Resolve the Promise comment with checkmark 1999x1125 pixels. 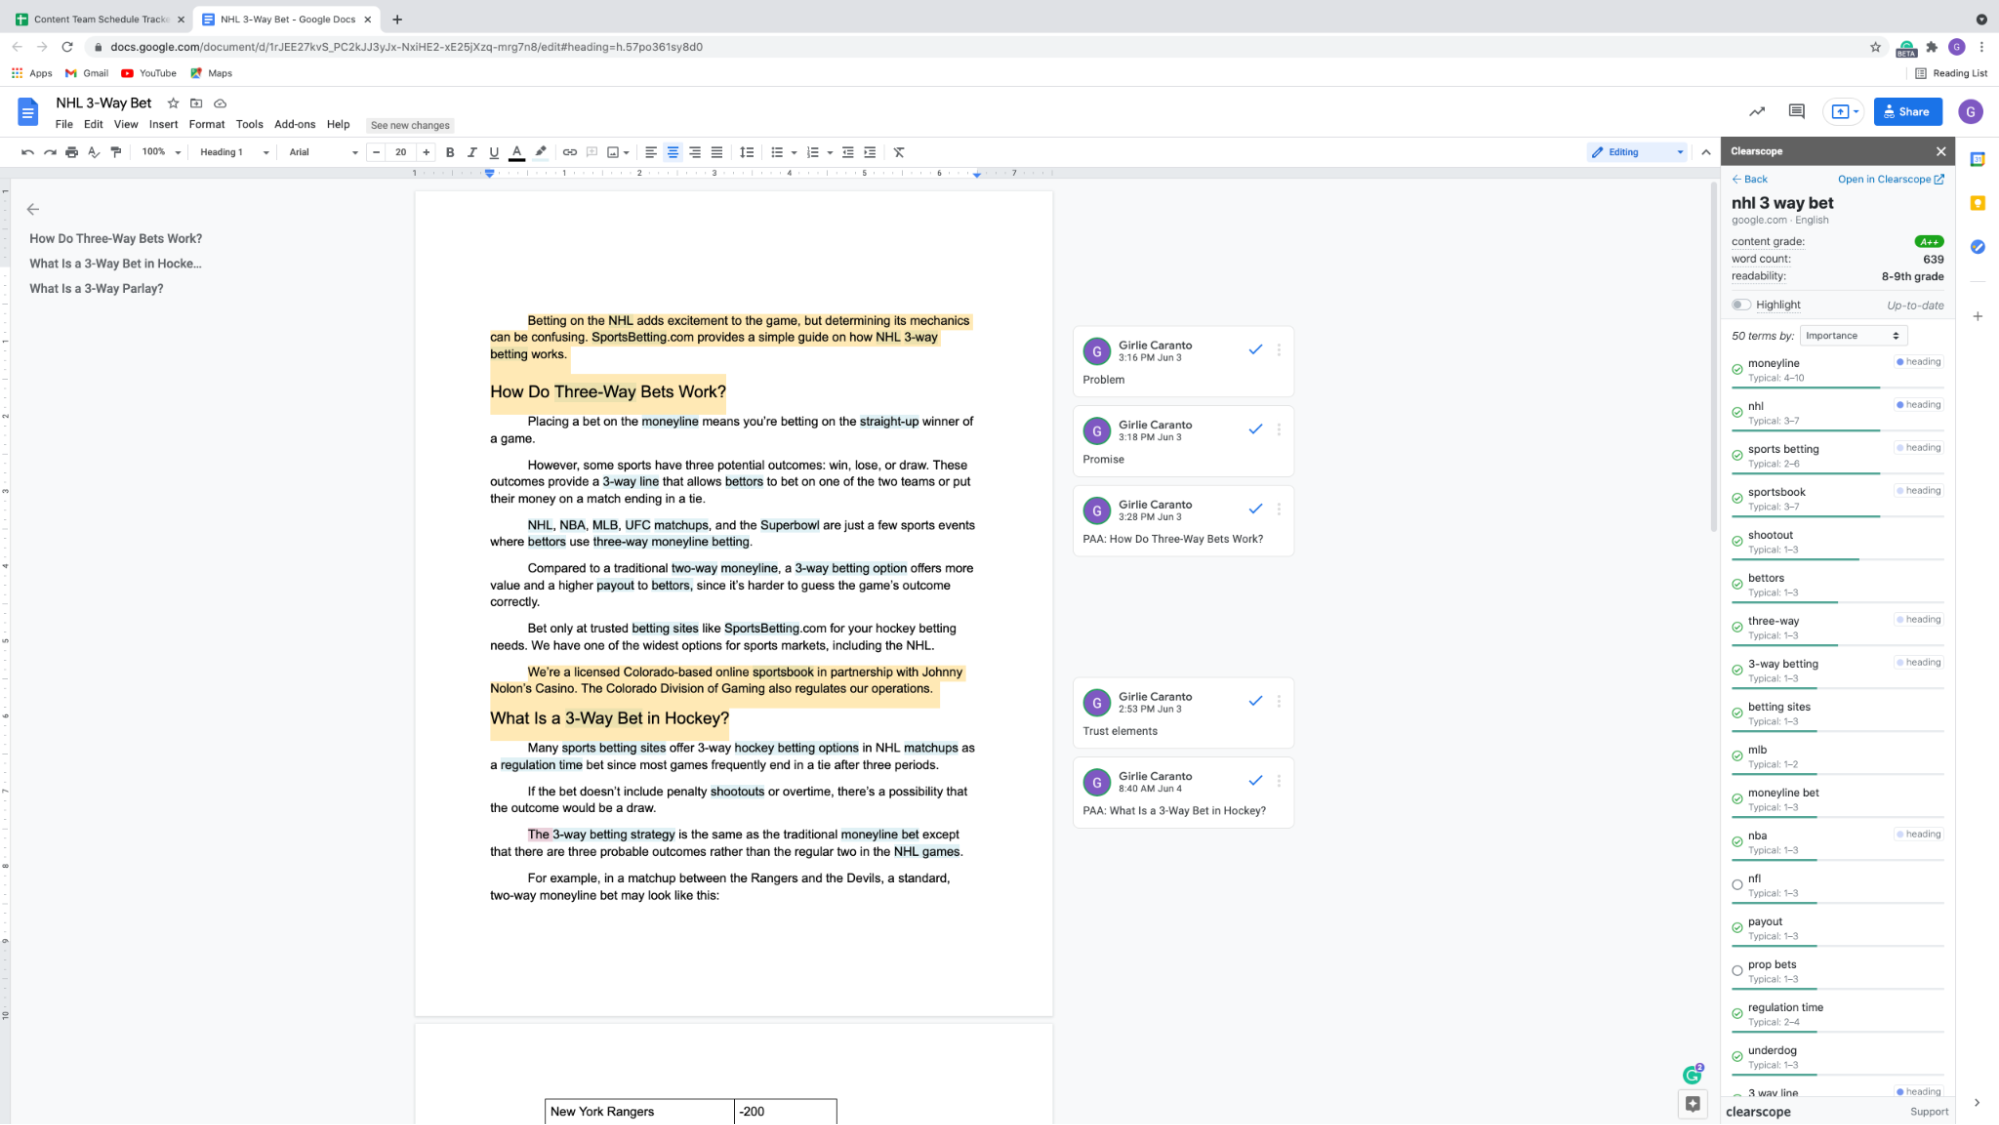[x=1255, y=429]
